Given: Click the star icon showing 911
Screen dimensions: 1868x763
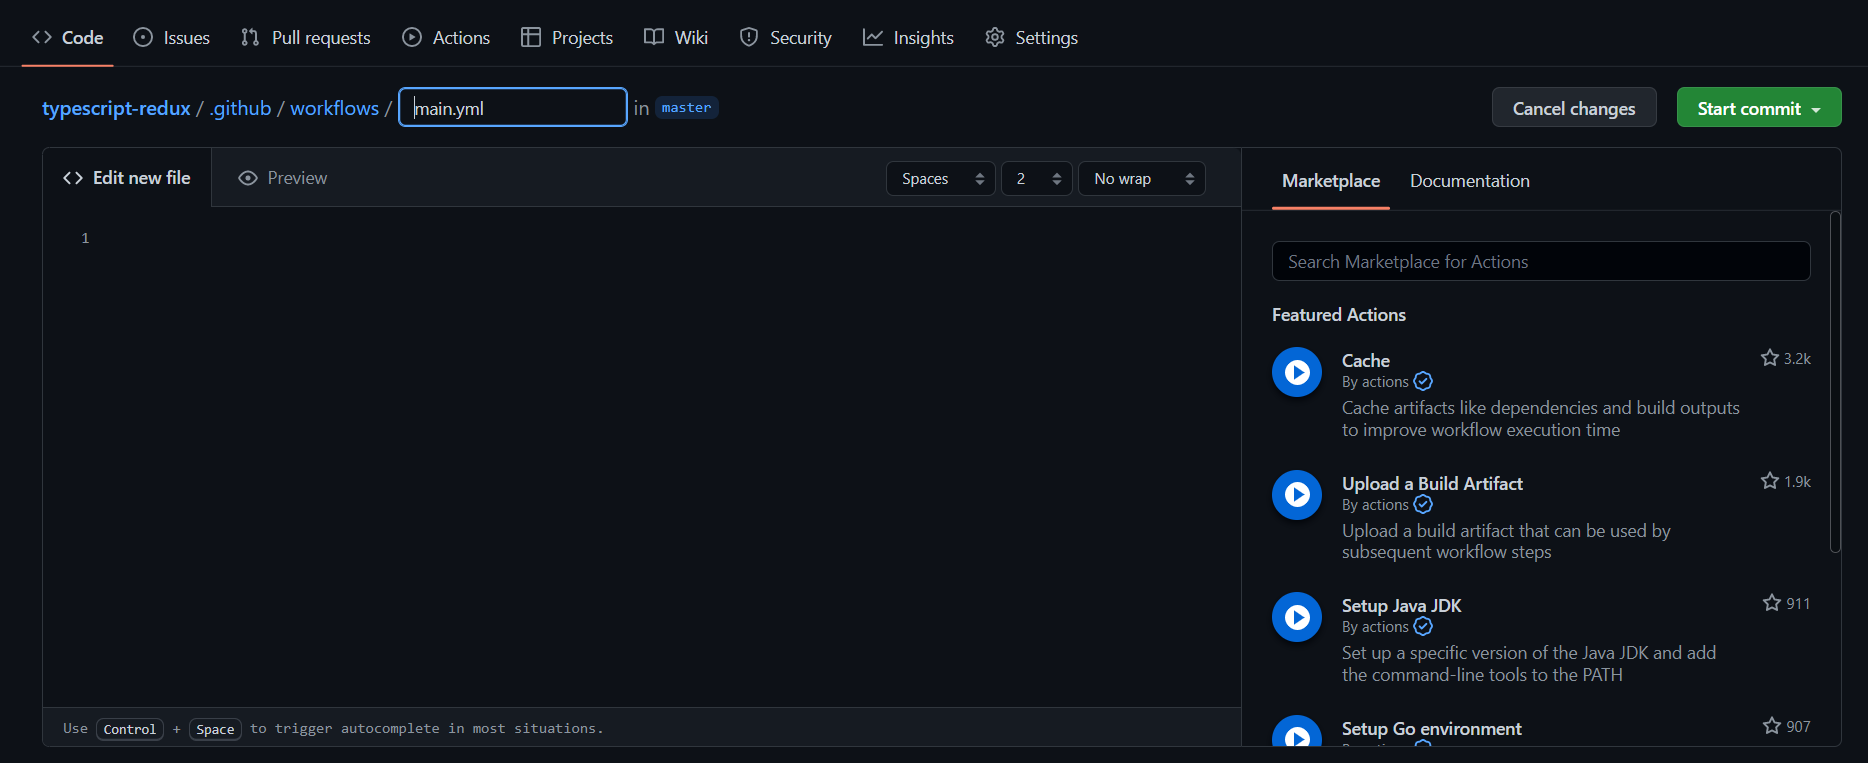Looking at the screenshot, I should click(x=1772, y=603).
